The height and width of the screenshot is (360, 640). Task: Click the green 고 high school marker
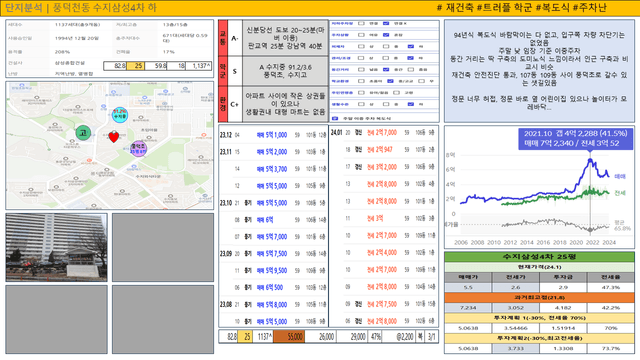pyautogui.click(x=83, y=133)
